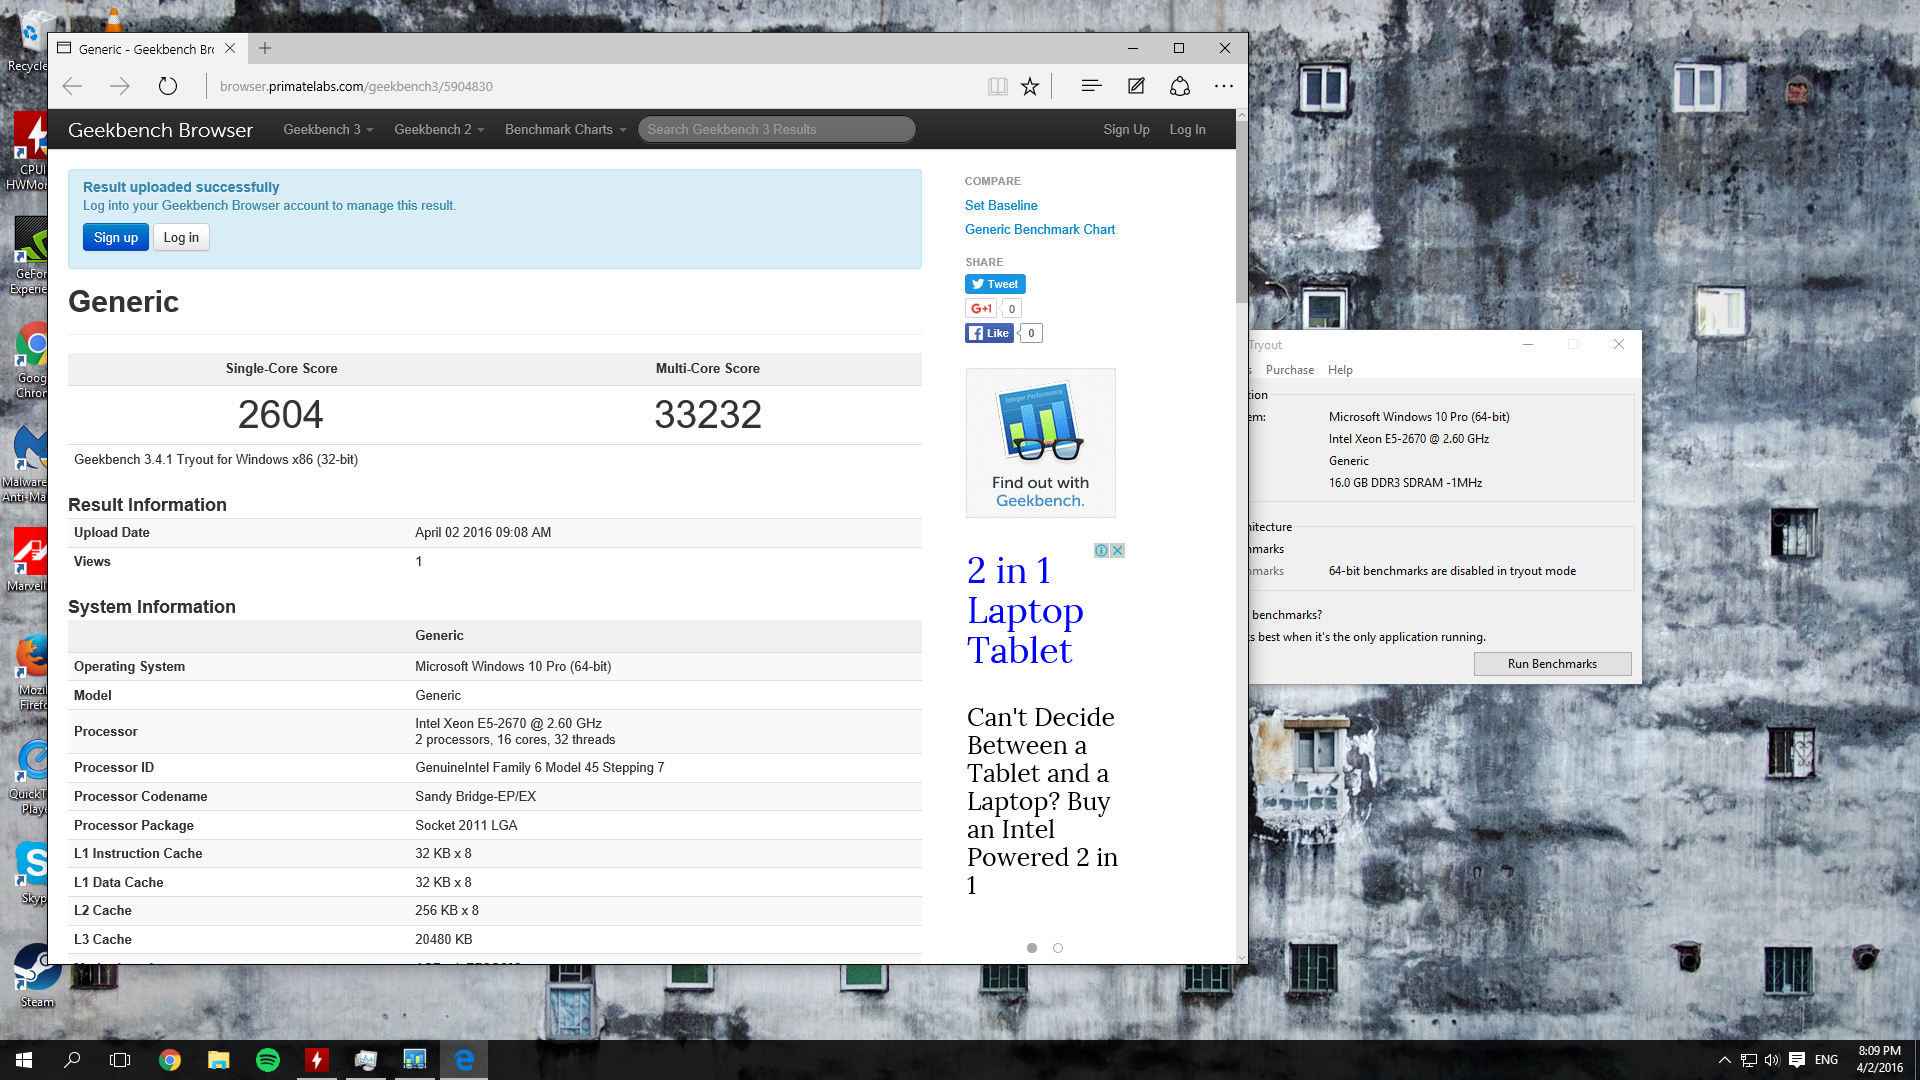Image resolution: width=1920 pixels, height=1080 pixels.
Task: Focus the Search Geekbench 3 Results field
Action: pos(776,129)
